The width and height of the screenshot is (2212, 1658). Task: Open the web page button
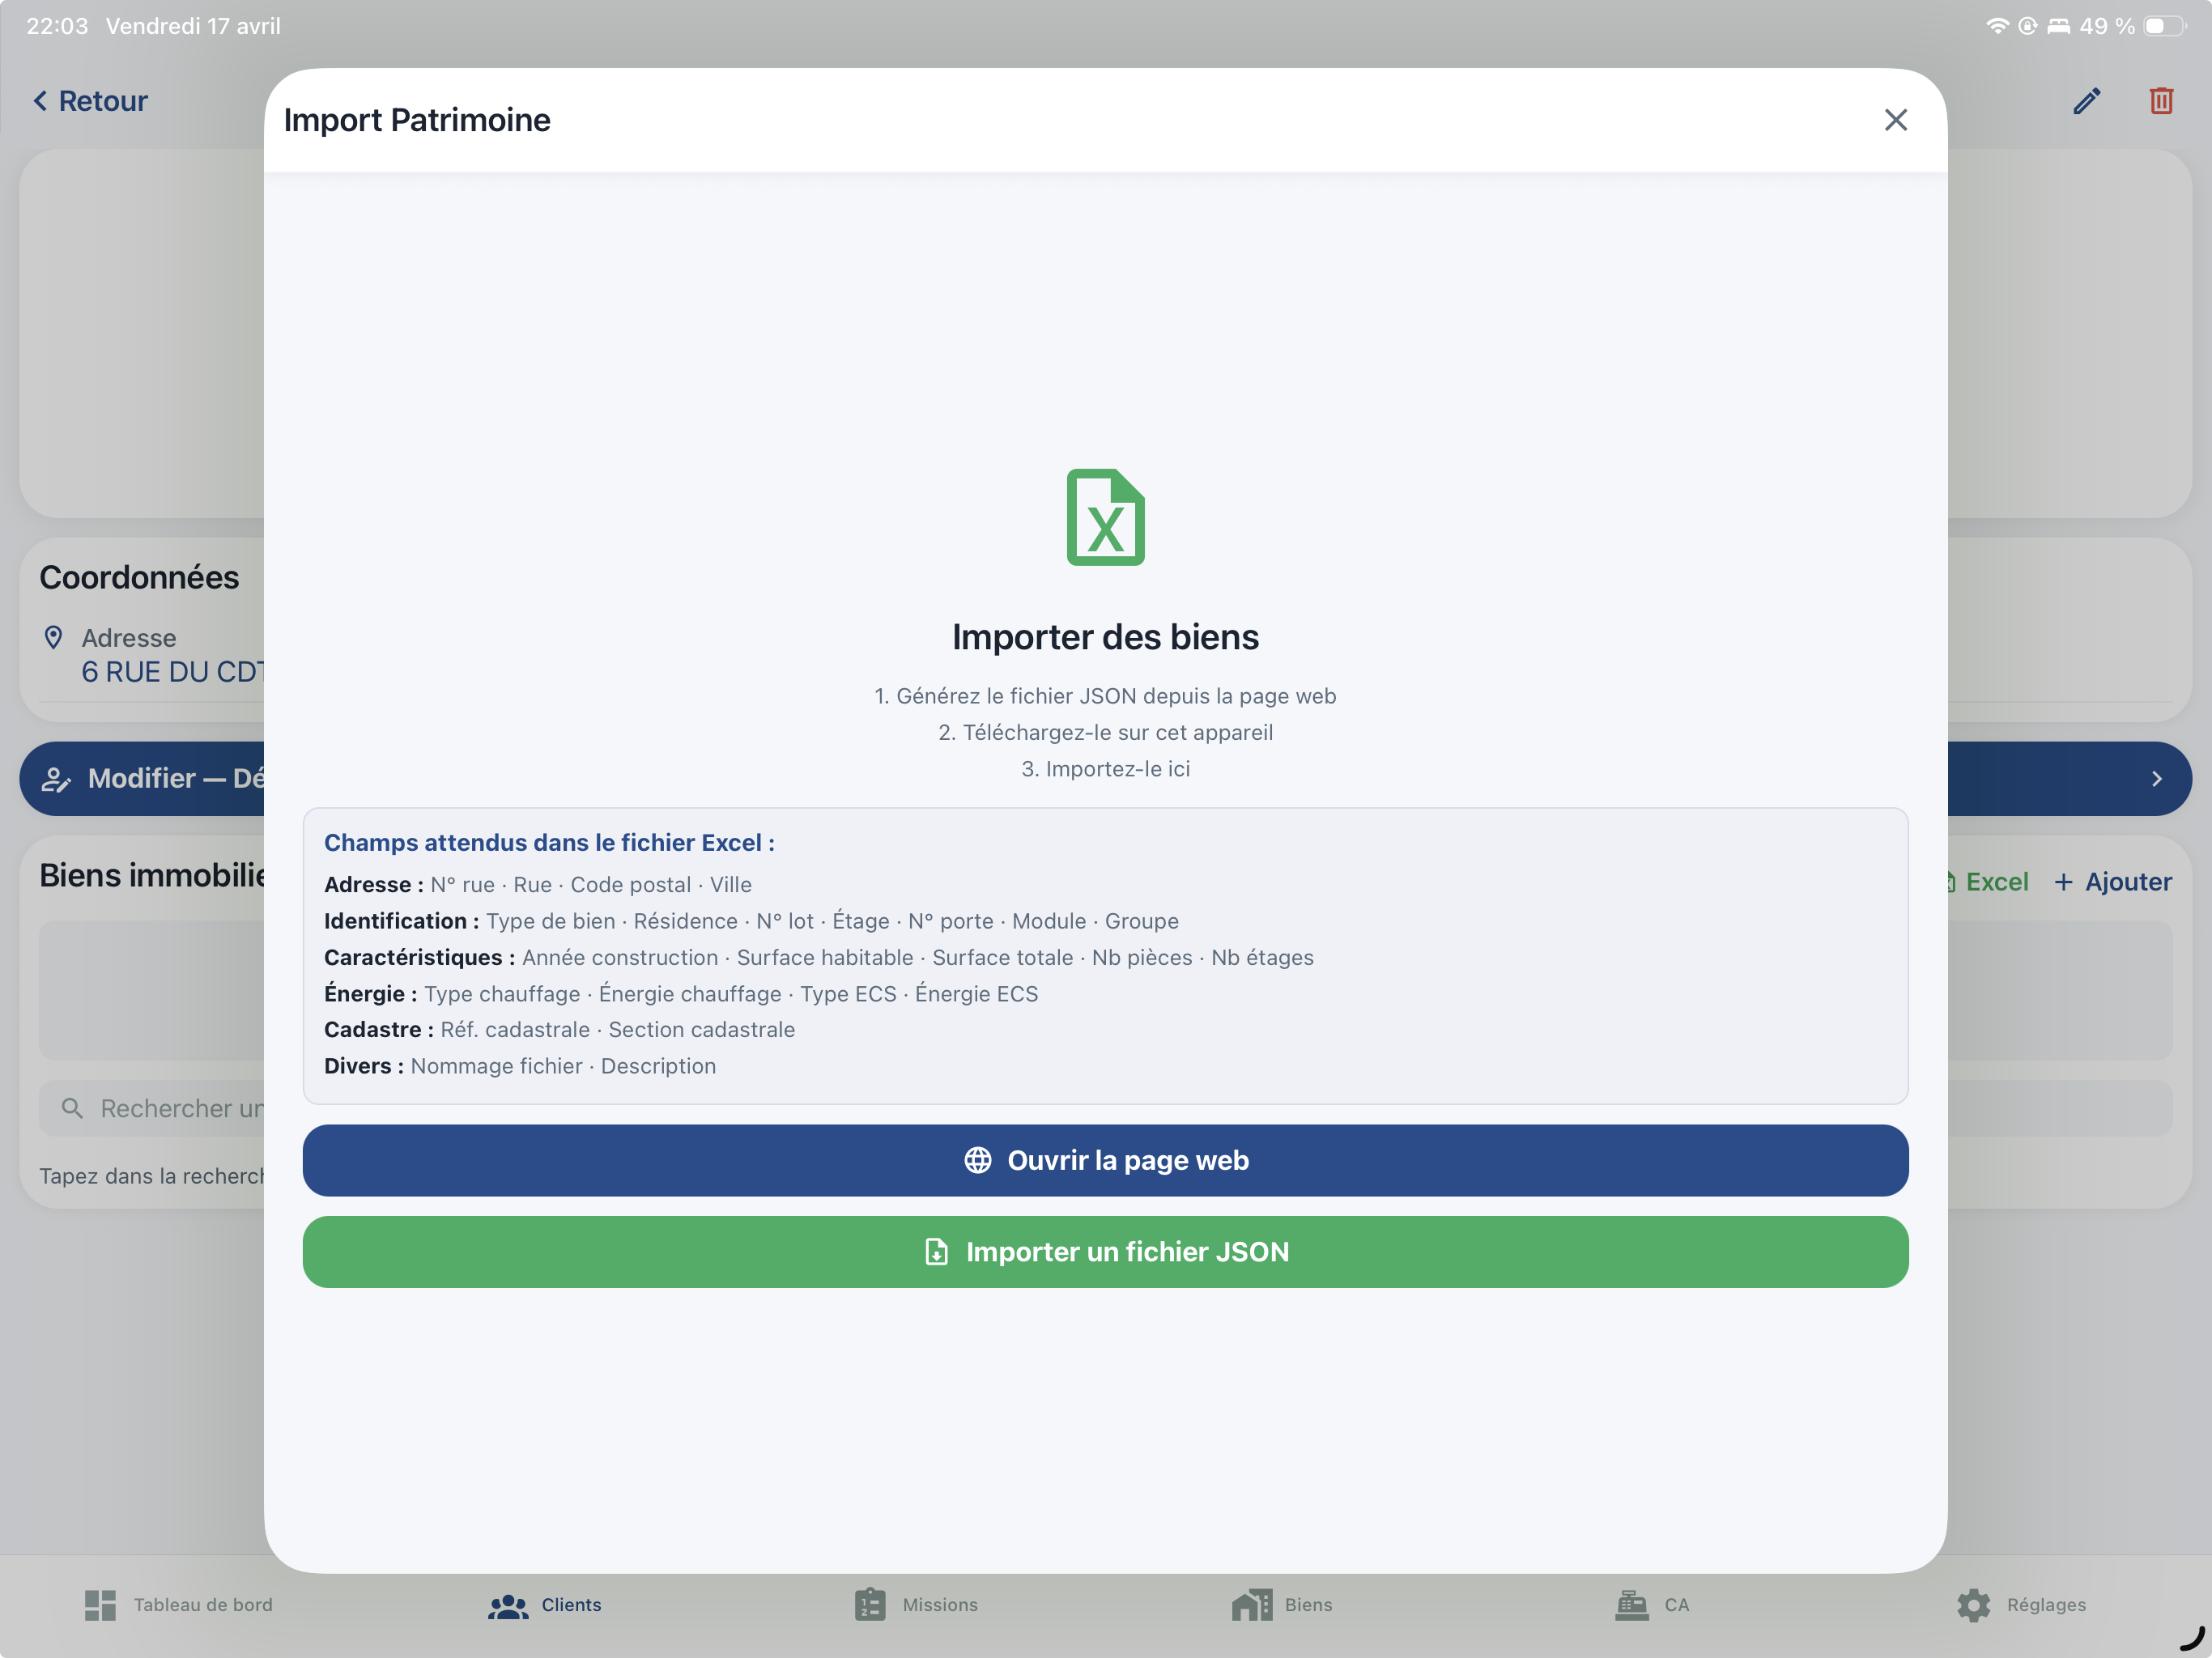coord(1105,1160)
